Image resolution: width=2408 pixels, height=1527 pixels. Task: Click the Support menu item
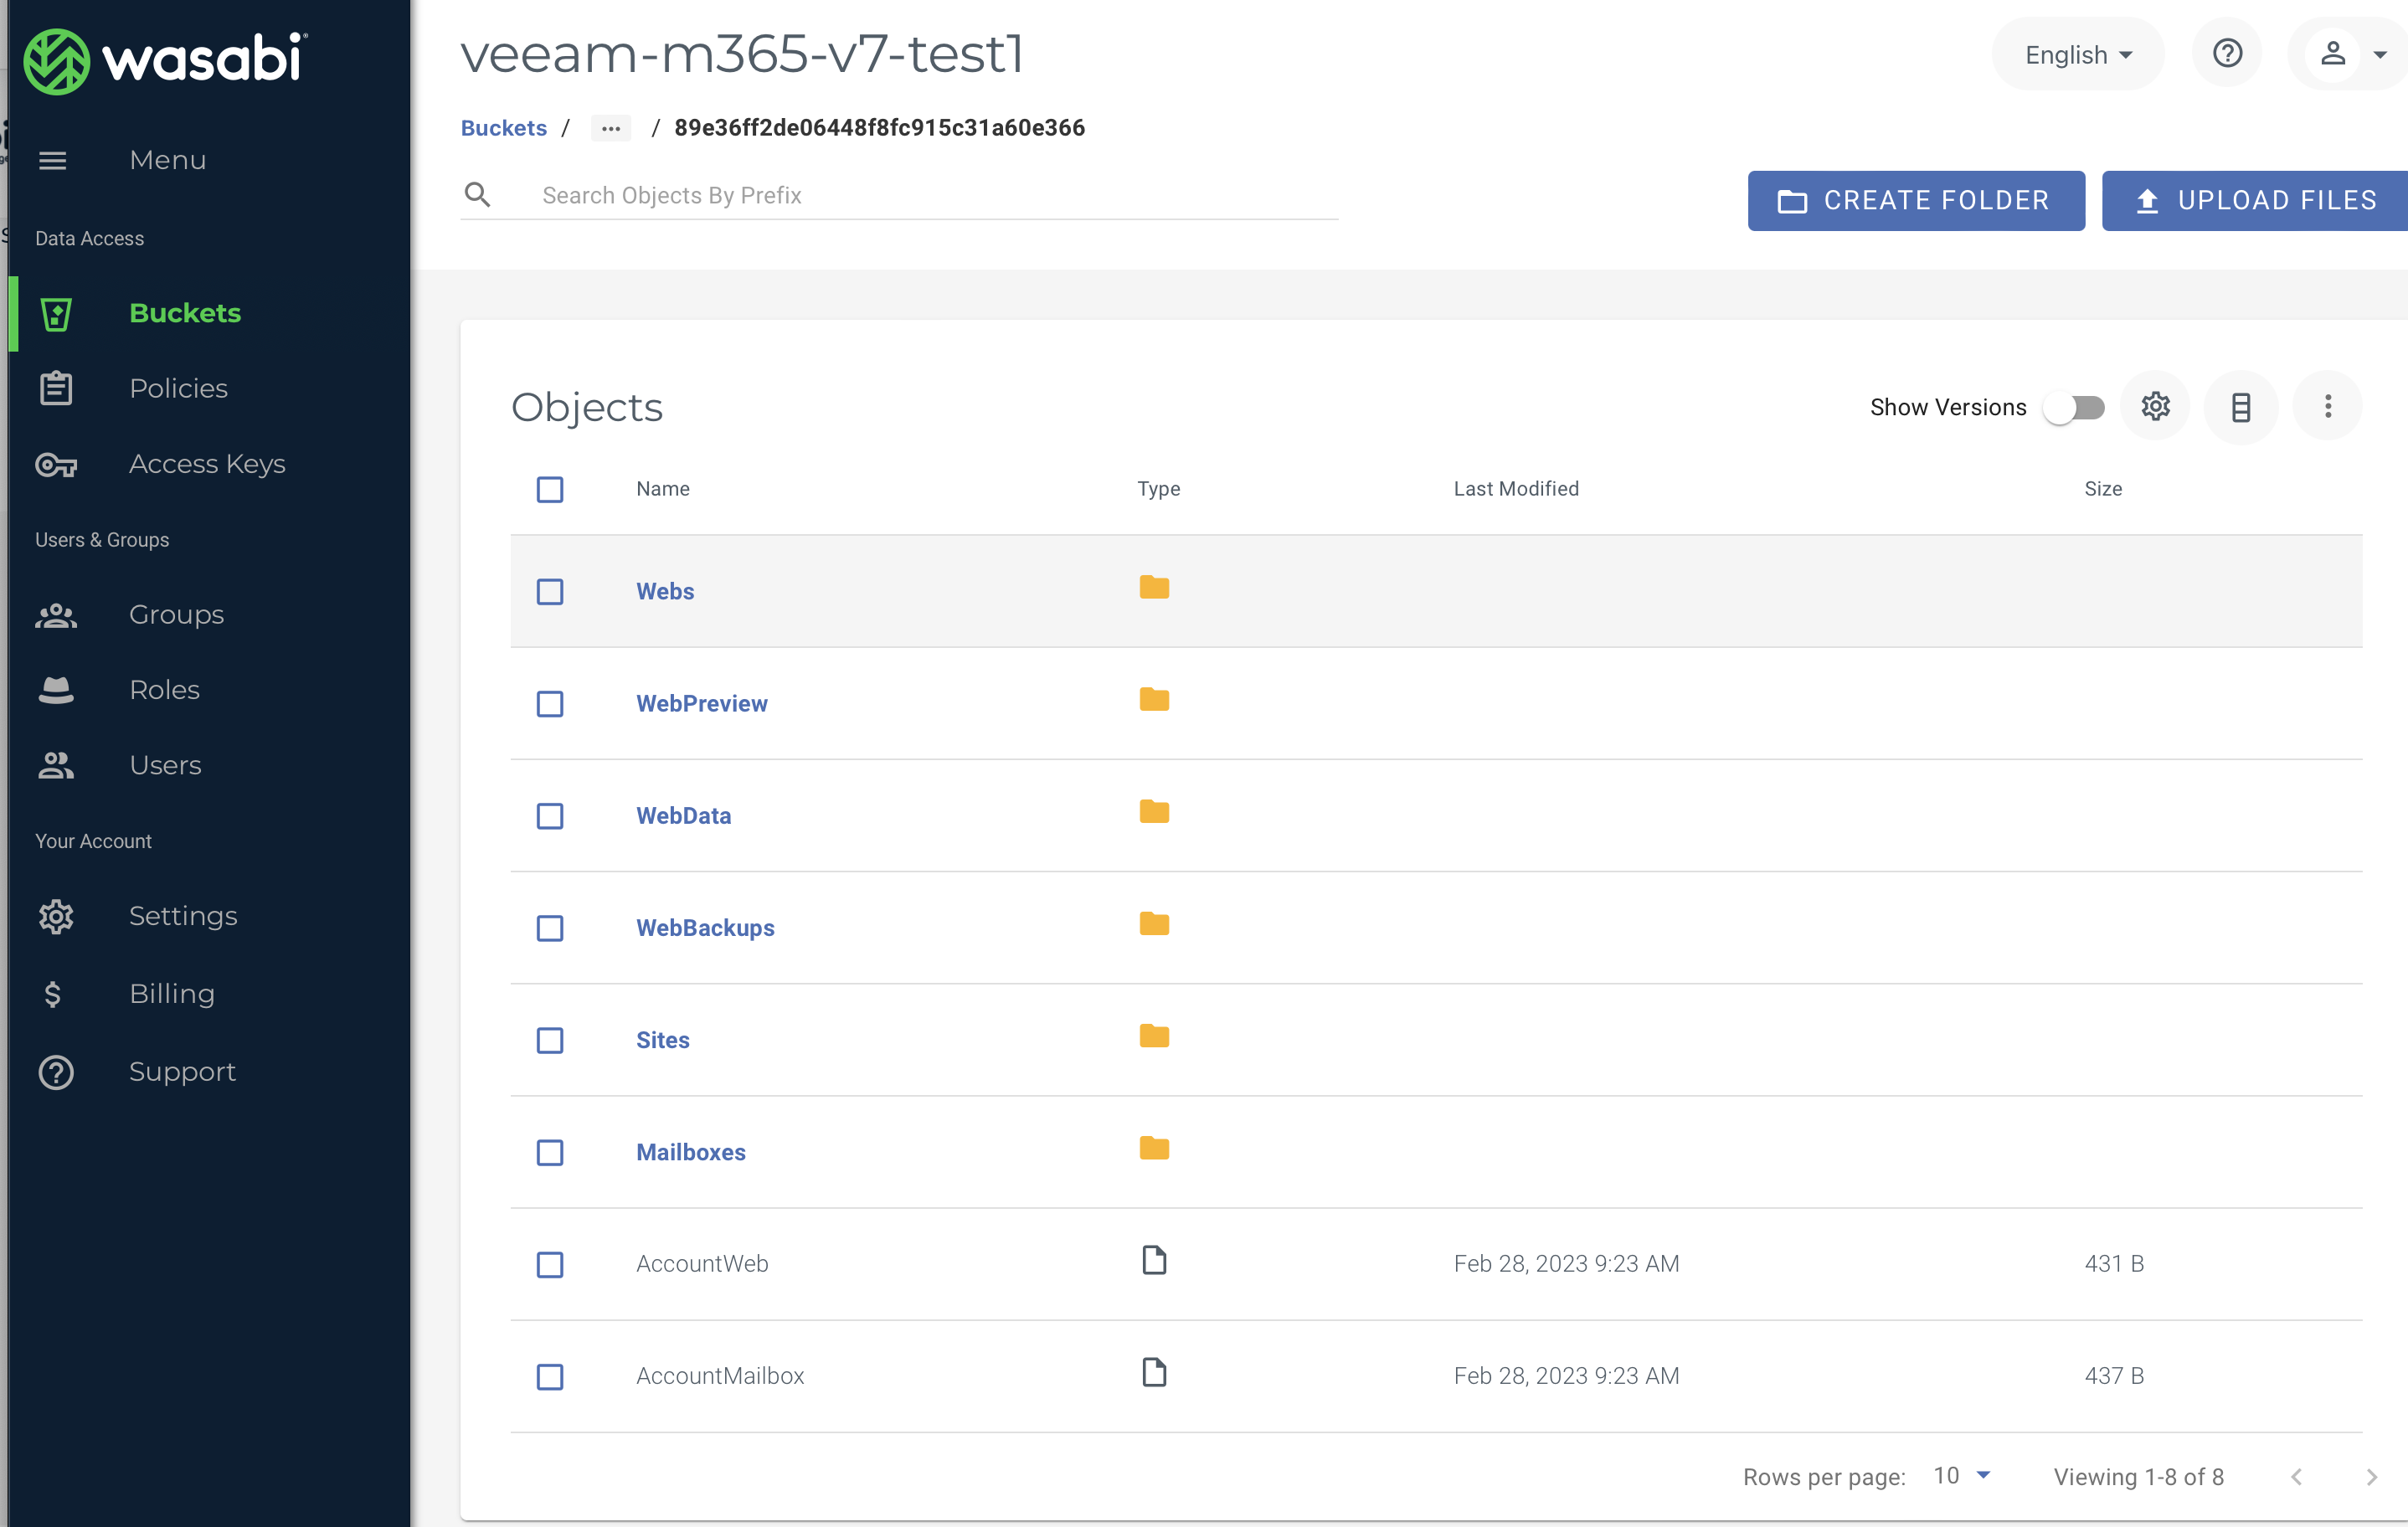[x=183, y=1071]
